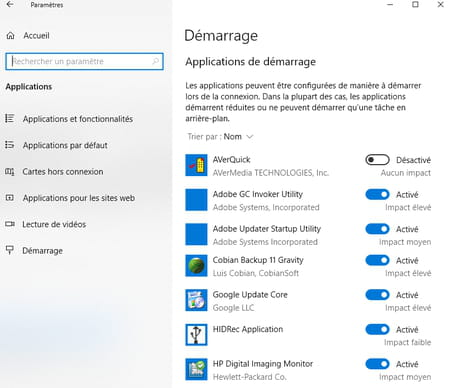The height and width of the screenshot is (388, 450).
Task: Click Lecture de vidéos camera icon
Action: point(10,224)
